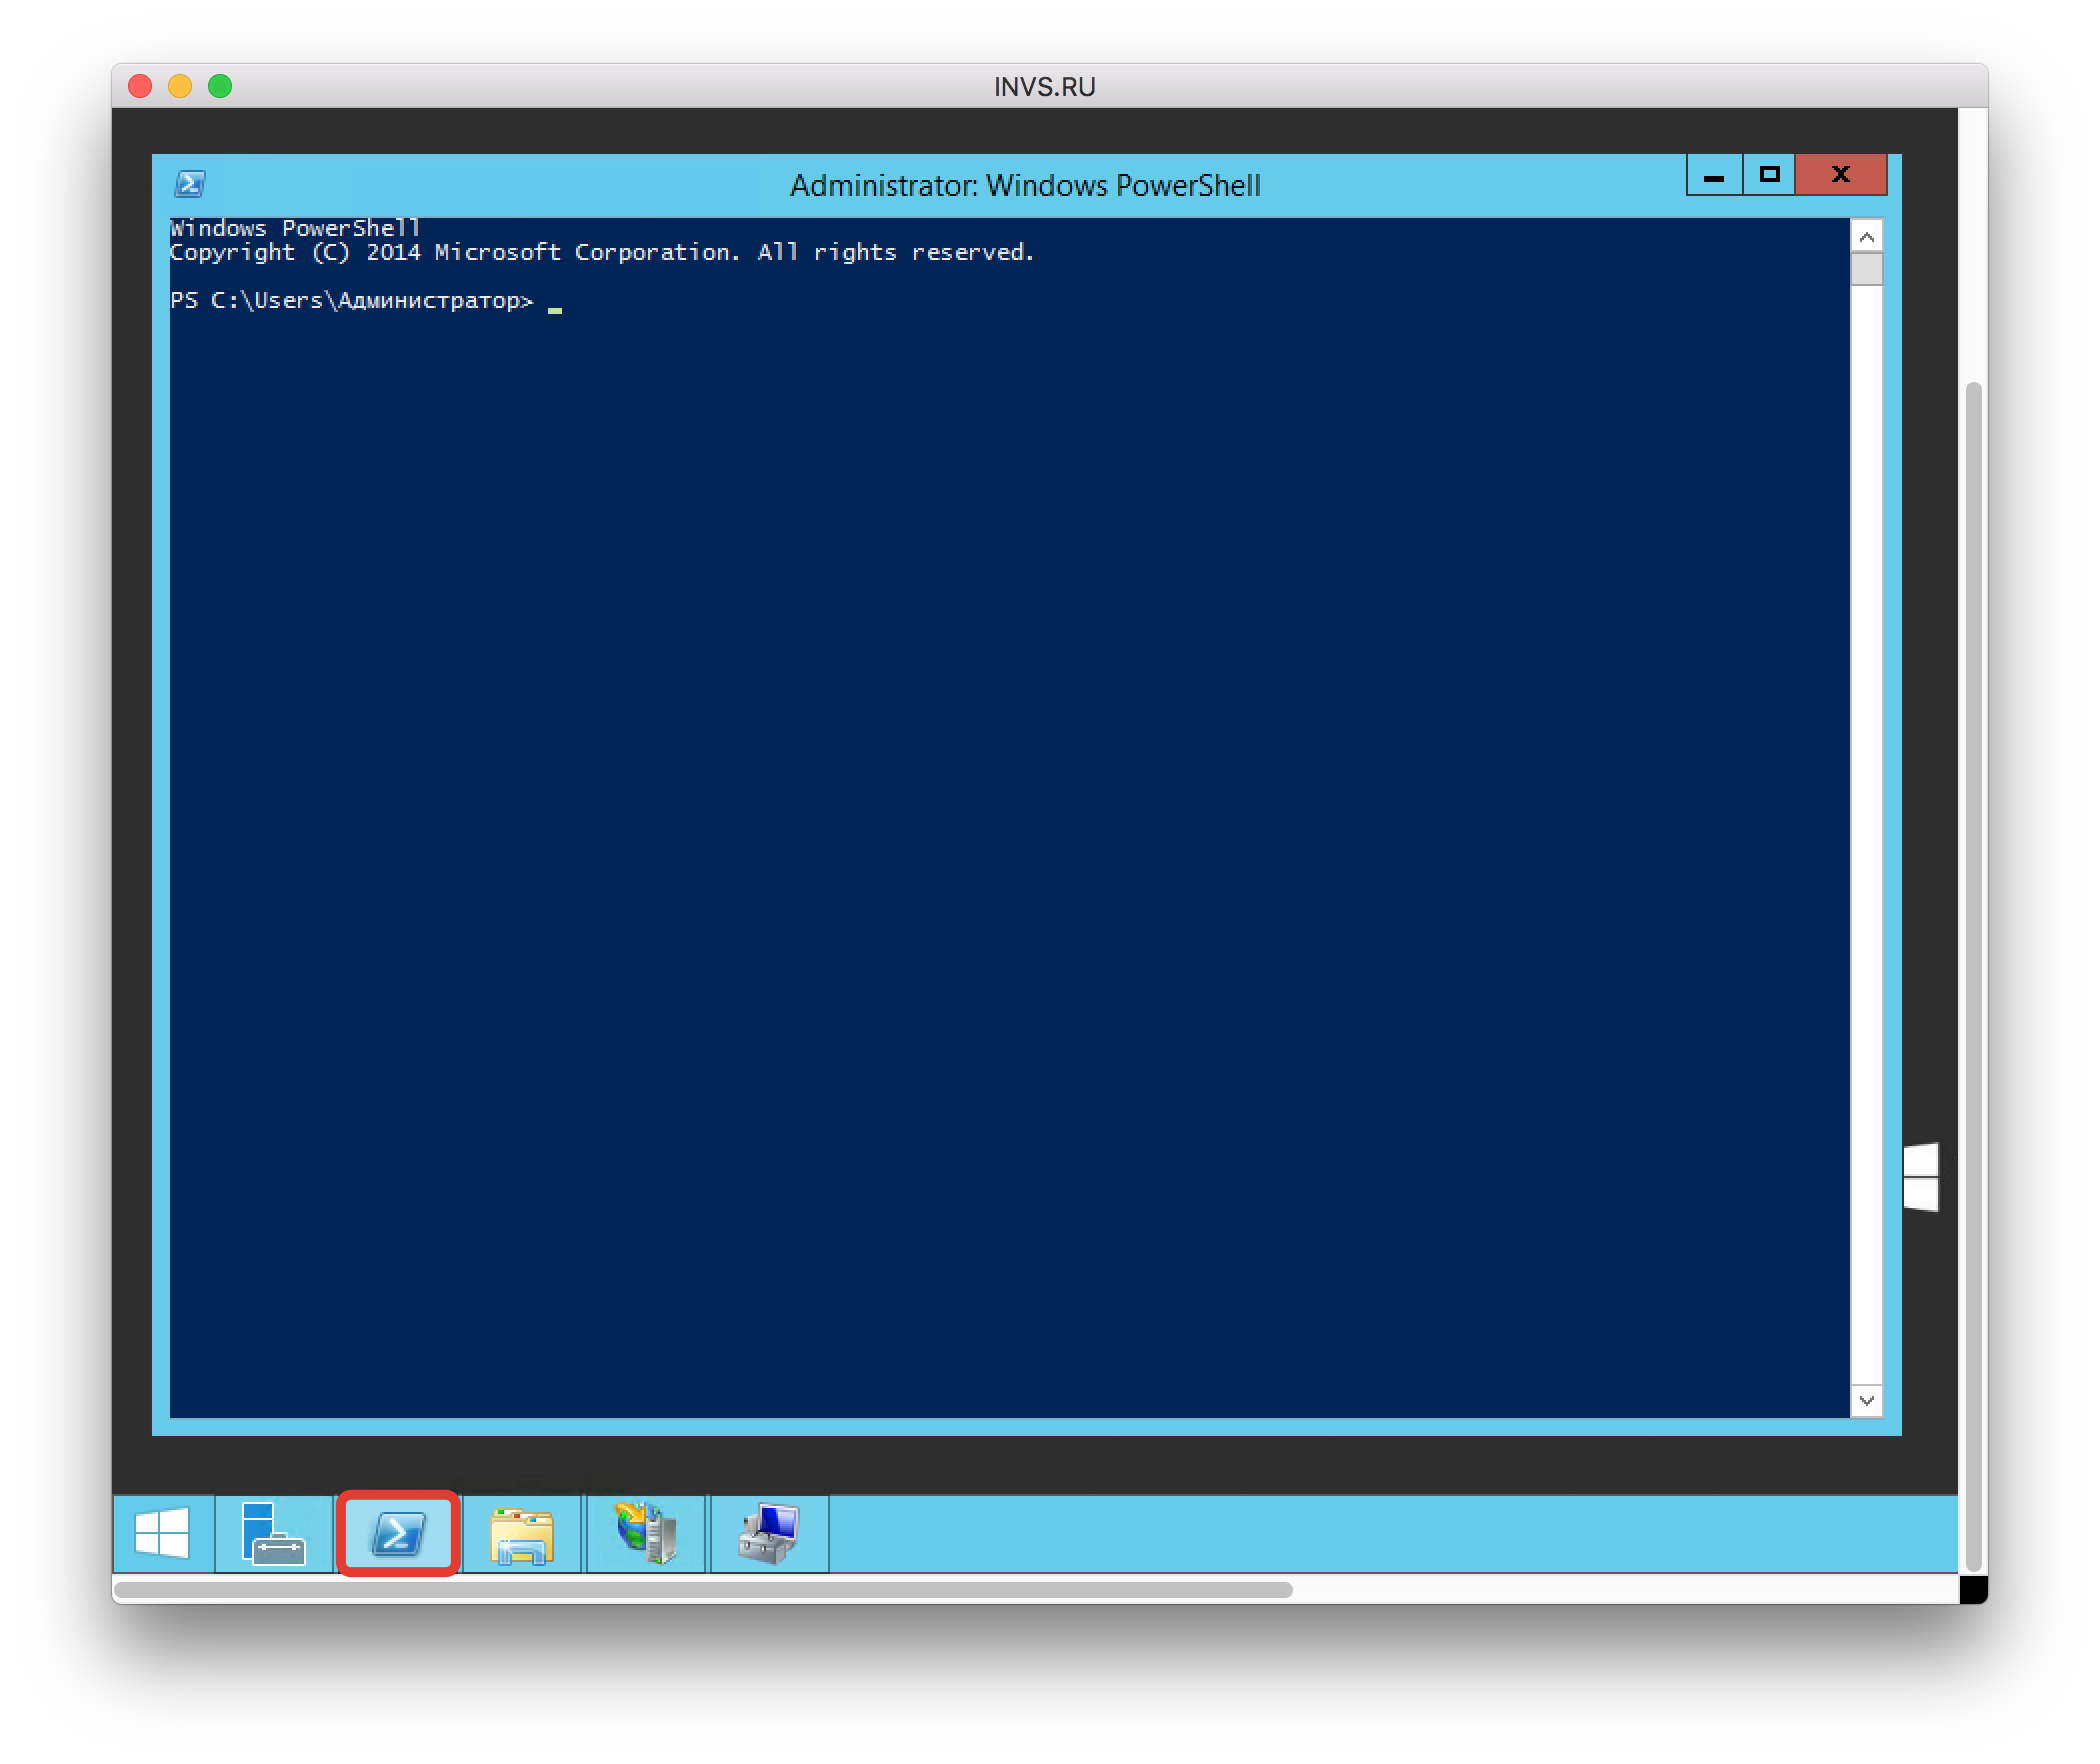Click the PS C:\Users prompt line

tap(352, 300)
